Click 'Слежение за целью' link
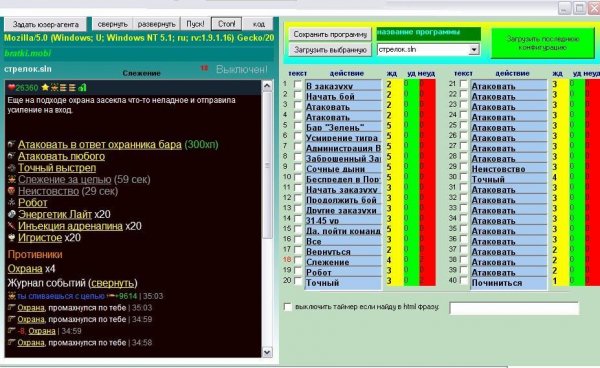 64,179
